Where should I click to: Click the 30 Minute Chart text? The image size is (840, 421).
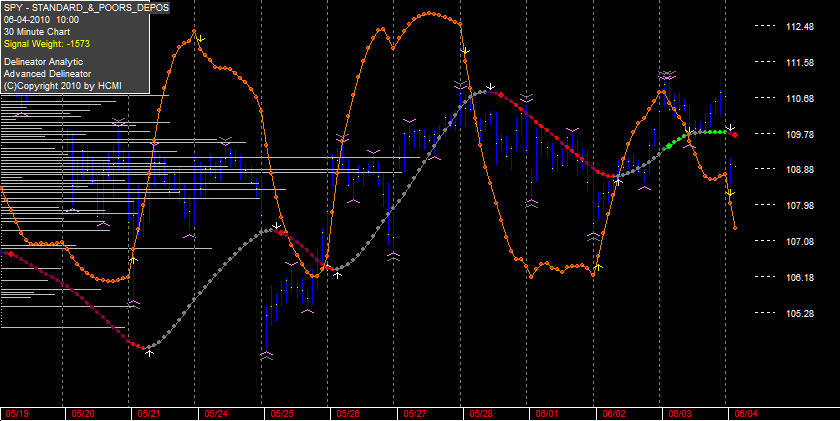[37, 32]
